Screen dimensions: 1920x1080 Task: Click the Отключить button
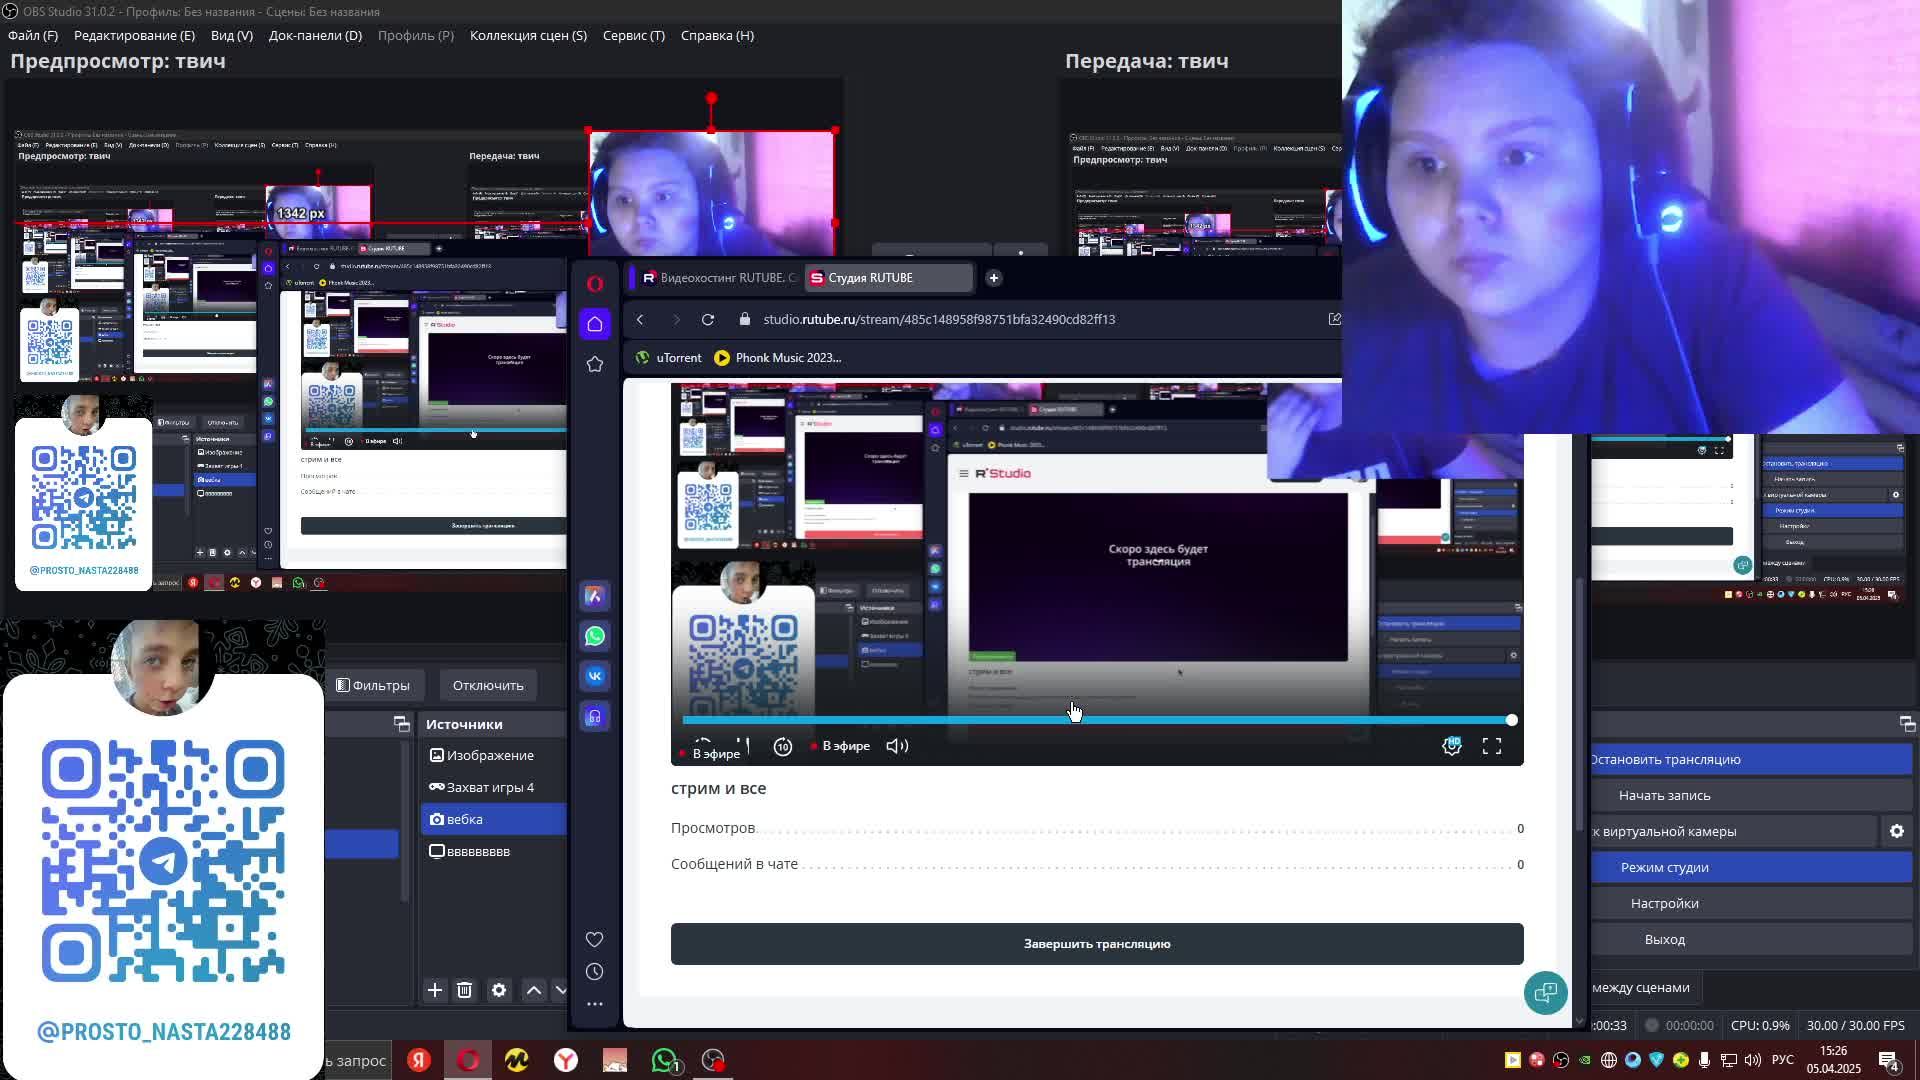488,685
